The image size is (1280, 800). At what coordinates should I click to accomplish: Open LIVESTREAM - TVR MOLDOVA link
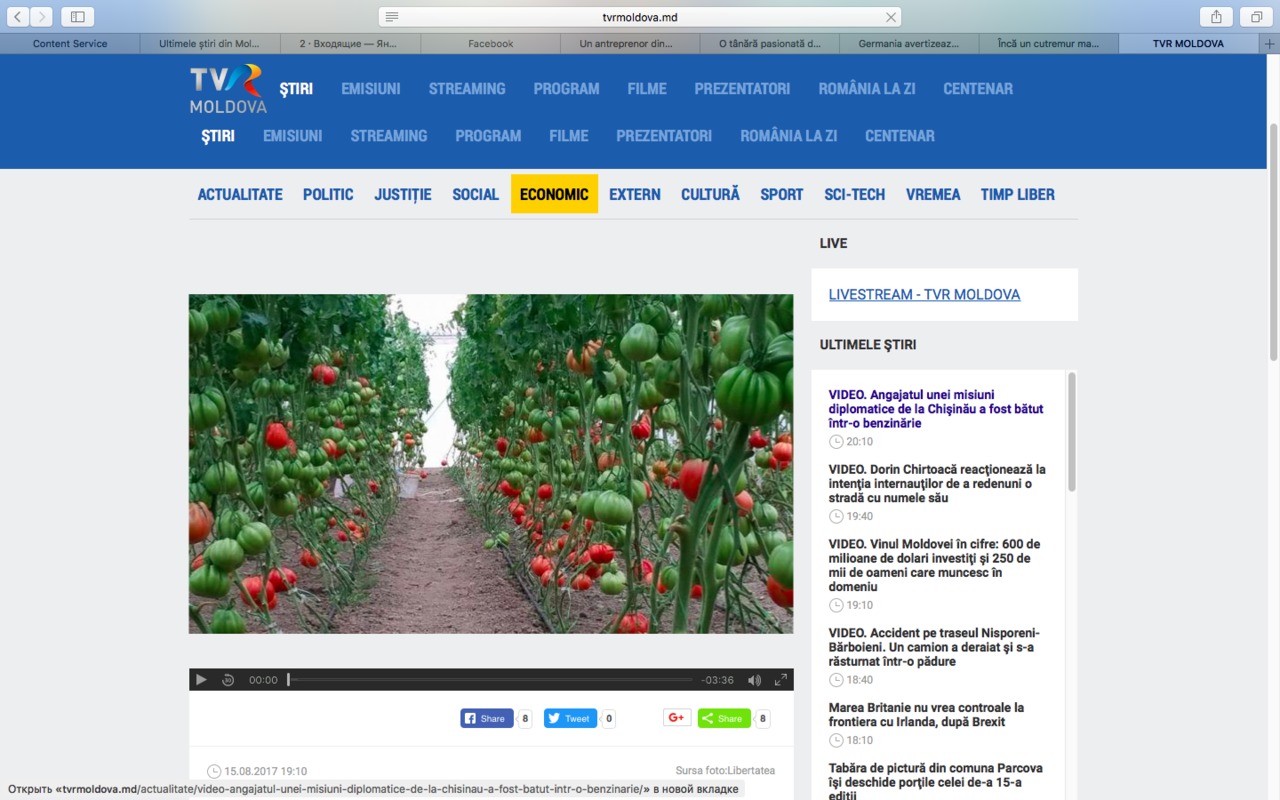point(924,294)
